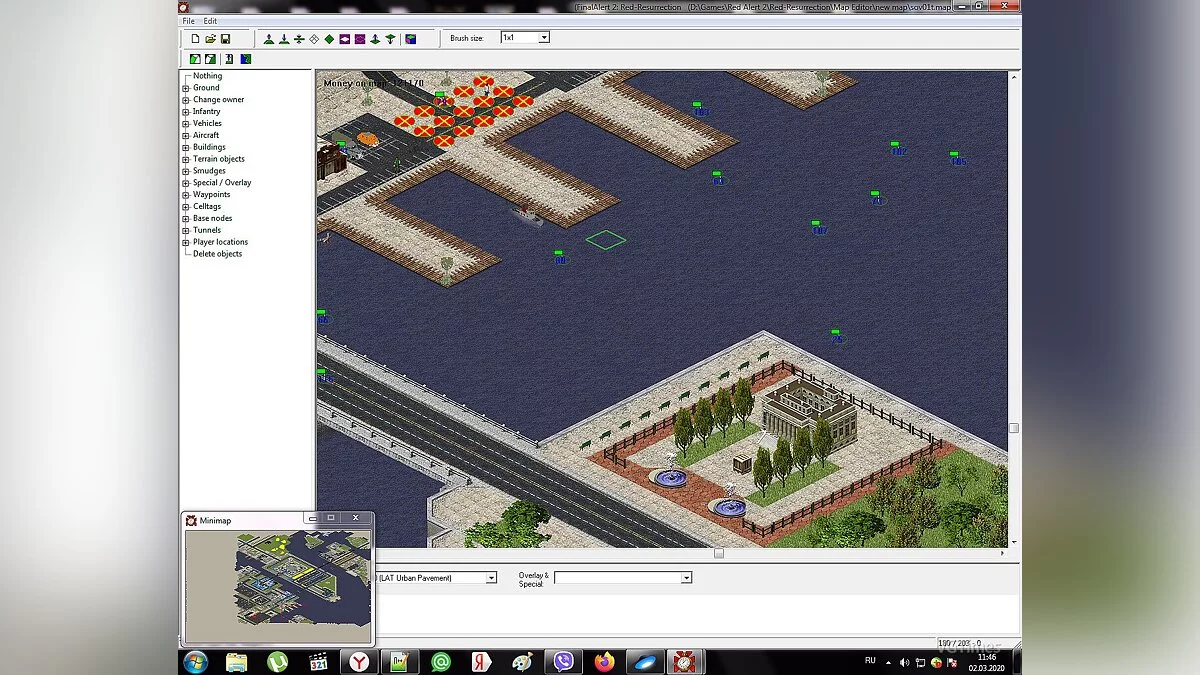Image resolution: width=1200 pixels, height=675 pixels.
Task: Select the Lower ground tool icon
Action: [284, 39]
